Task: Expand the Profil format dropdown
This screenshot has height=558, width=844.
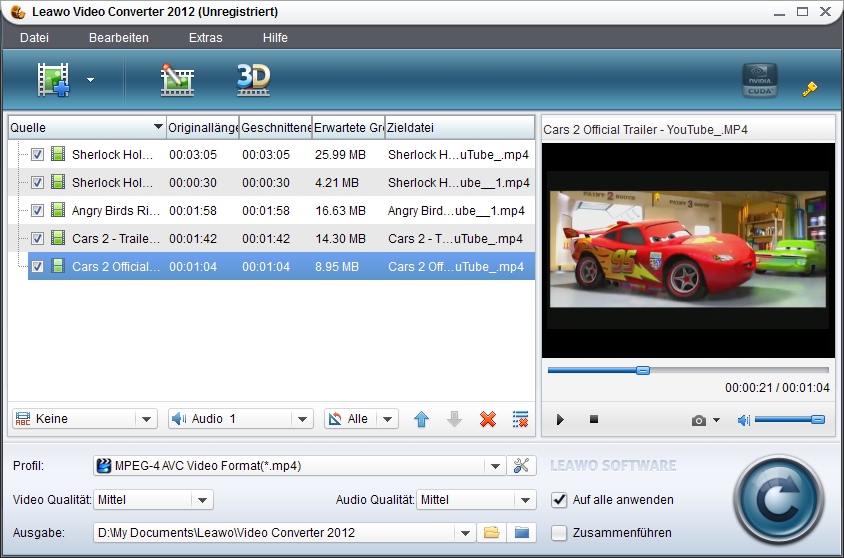Action: click(494, 466)
